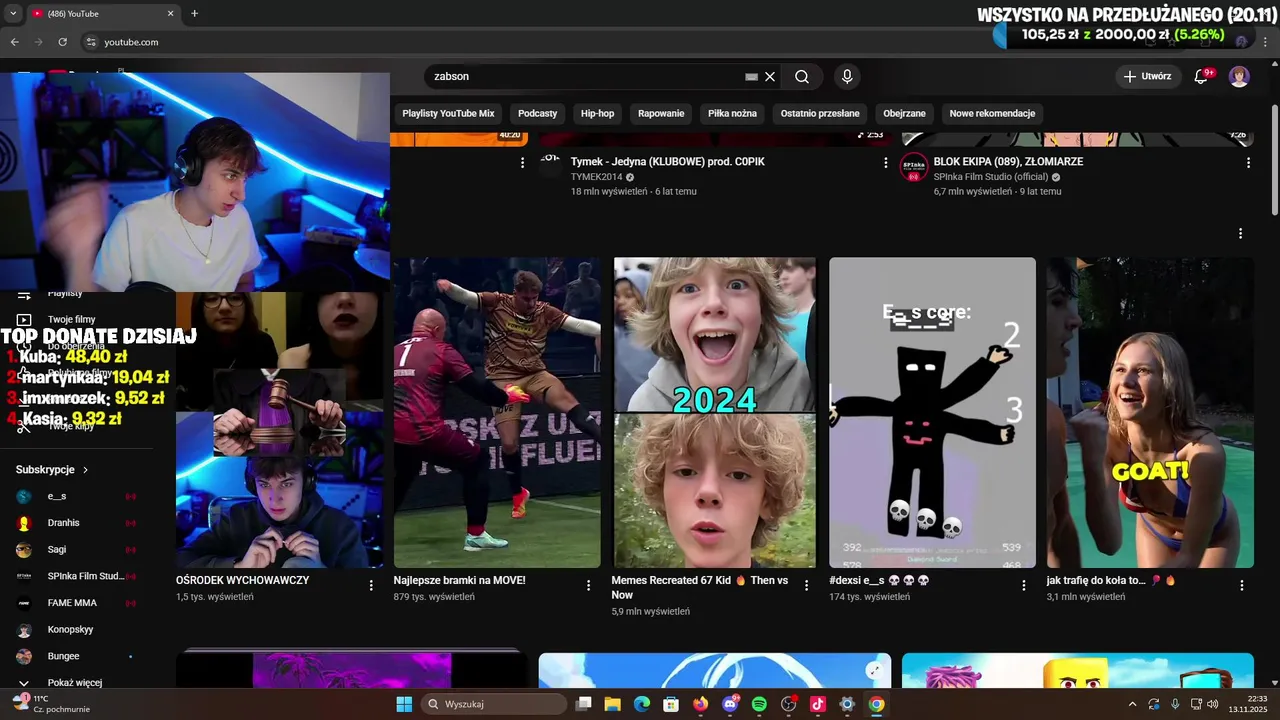The width and height of the screenshot is (1280, 720).
Task: Expand the Subskrypcje section chevron
Action: click(x=86, y=470)
